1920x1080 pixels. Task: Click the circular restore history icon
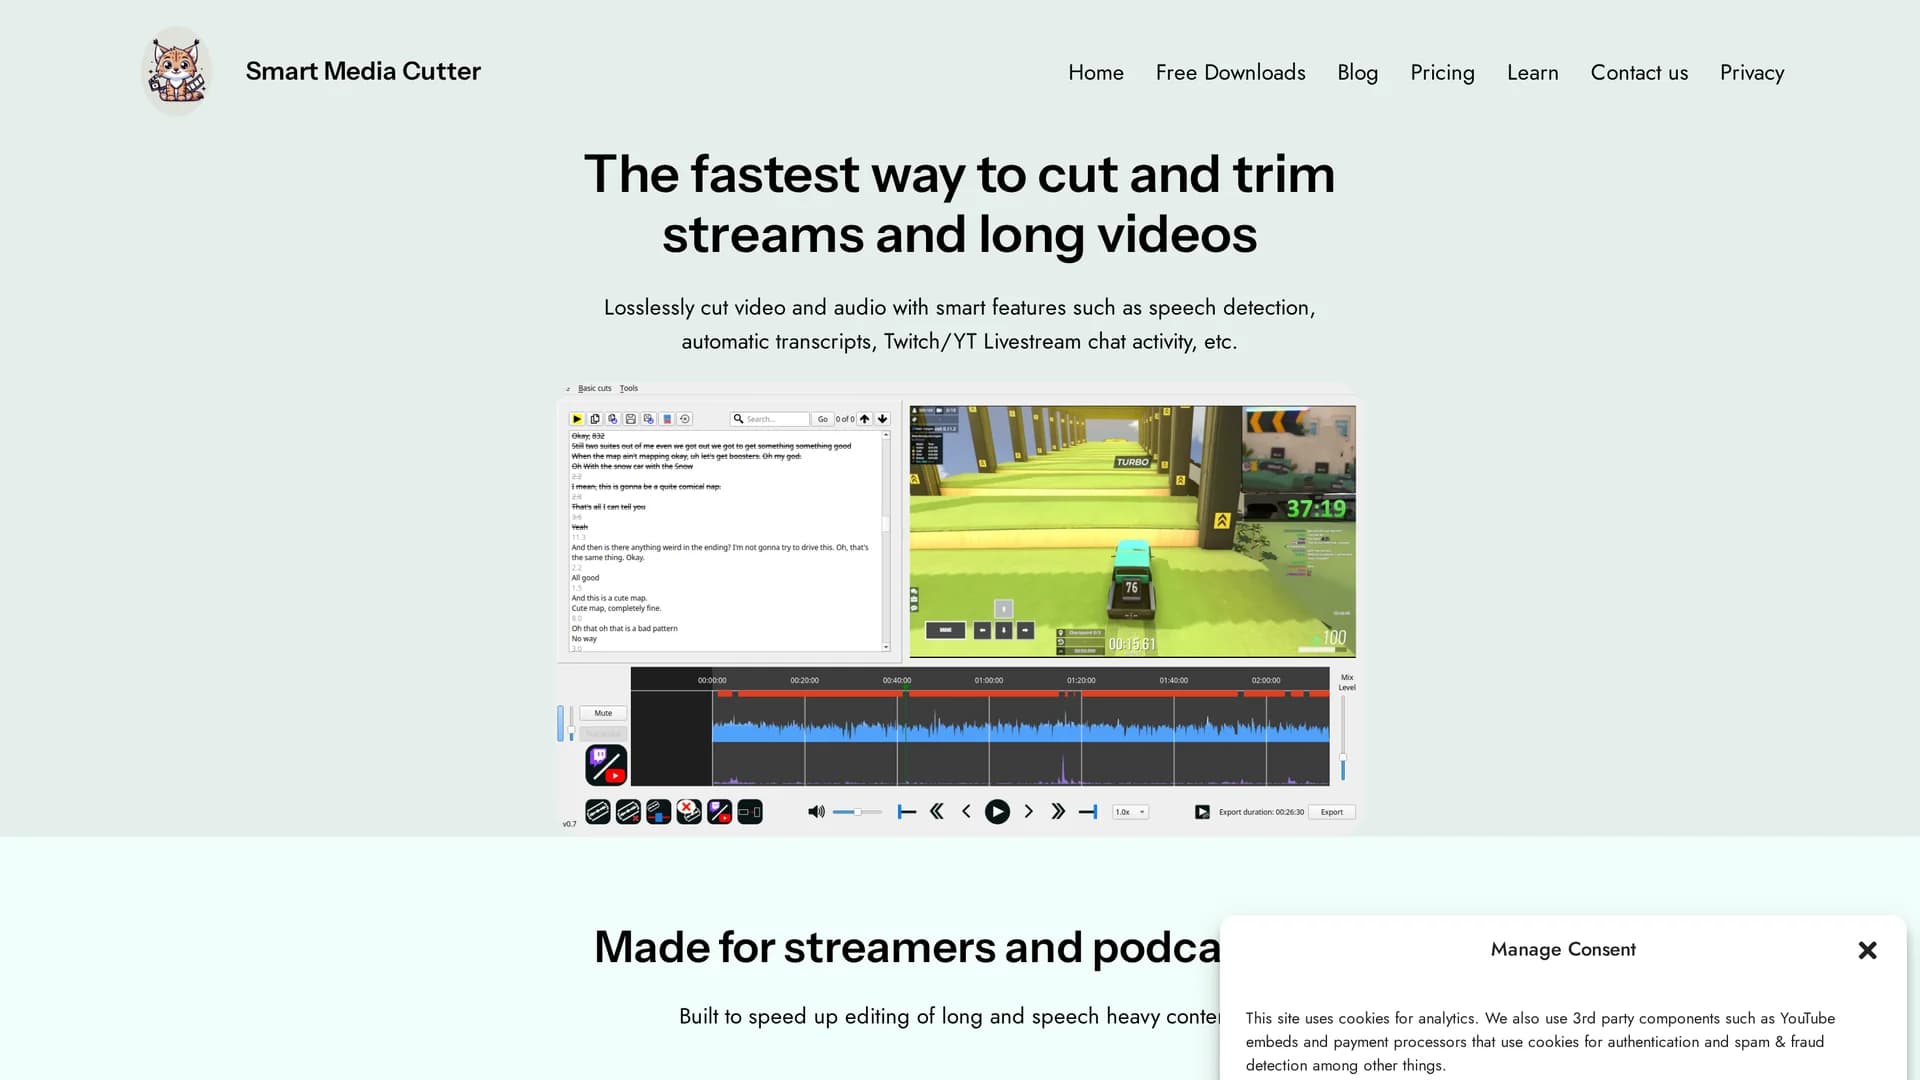(x=685, y=419)
